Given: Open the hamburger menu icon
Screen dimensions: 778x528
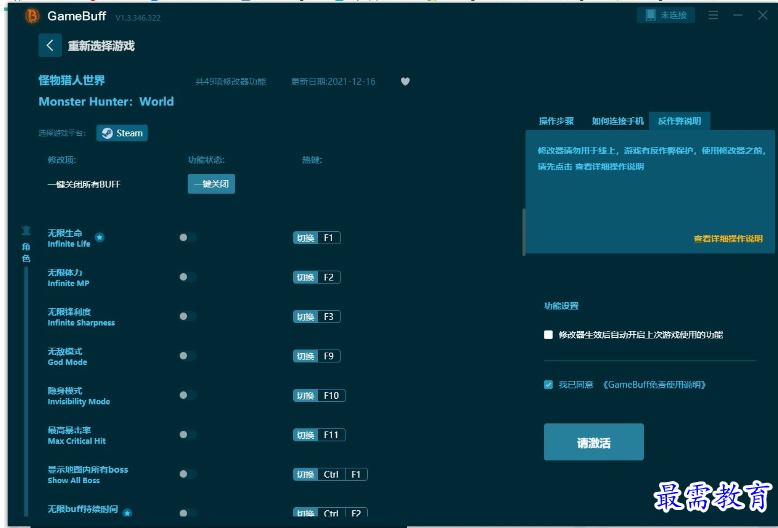Looking at the screenshot, I should click(x=713, y=15).
